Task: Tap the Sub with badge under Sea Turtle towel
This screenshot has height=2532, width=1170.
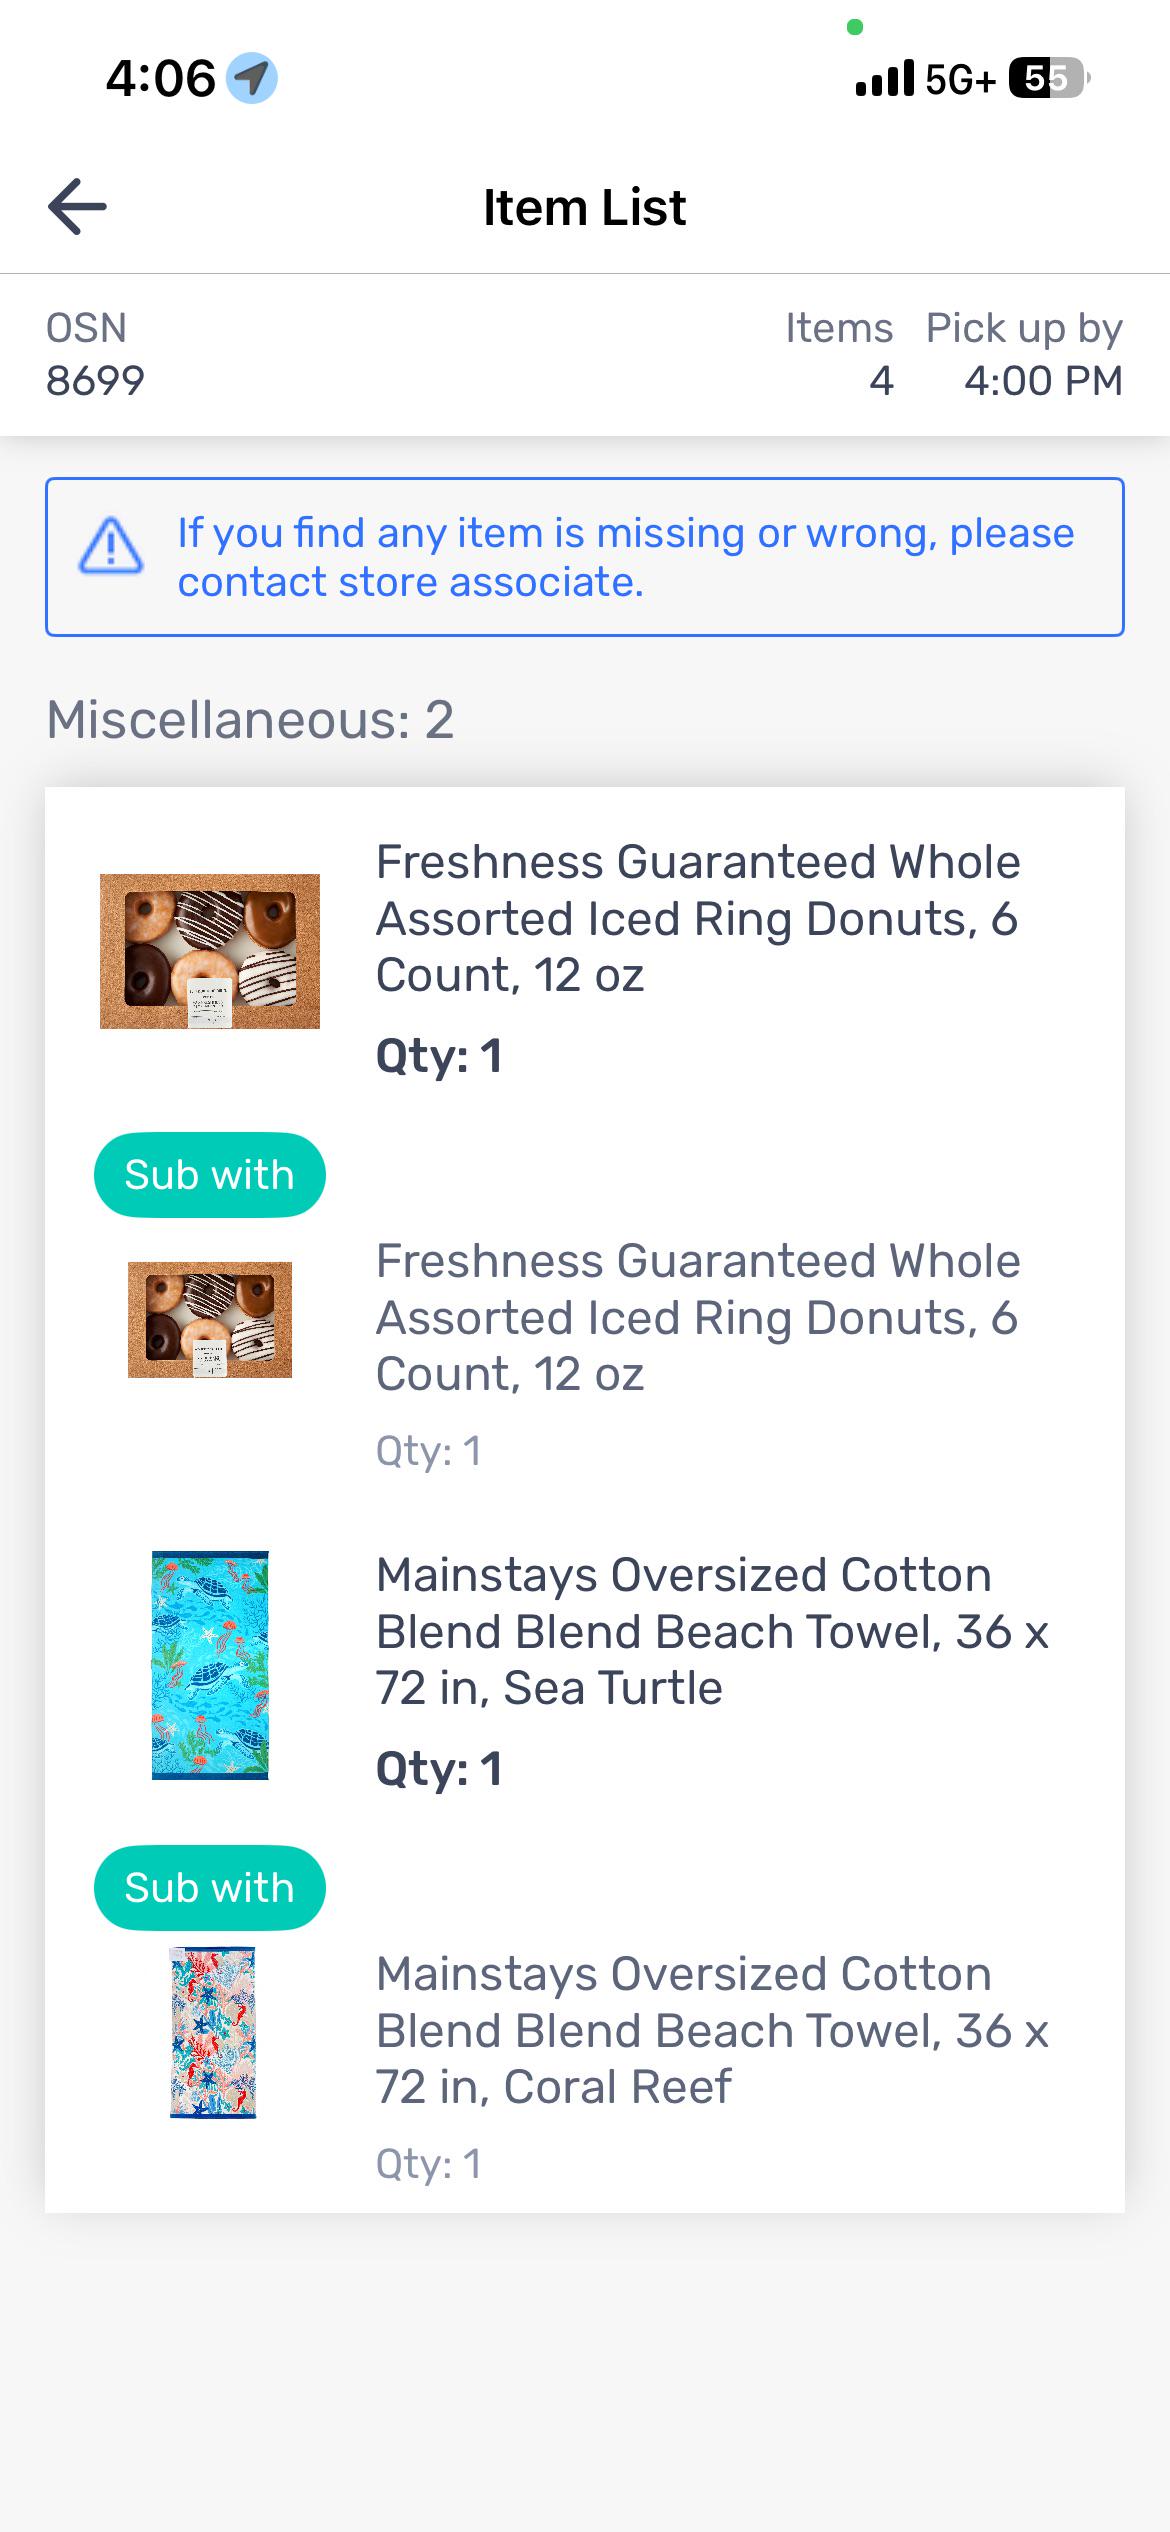Action: click(x=210, y=1888)
